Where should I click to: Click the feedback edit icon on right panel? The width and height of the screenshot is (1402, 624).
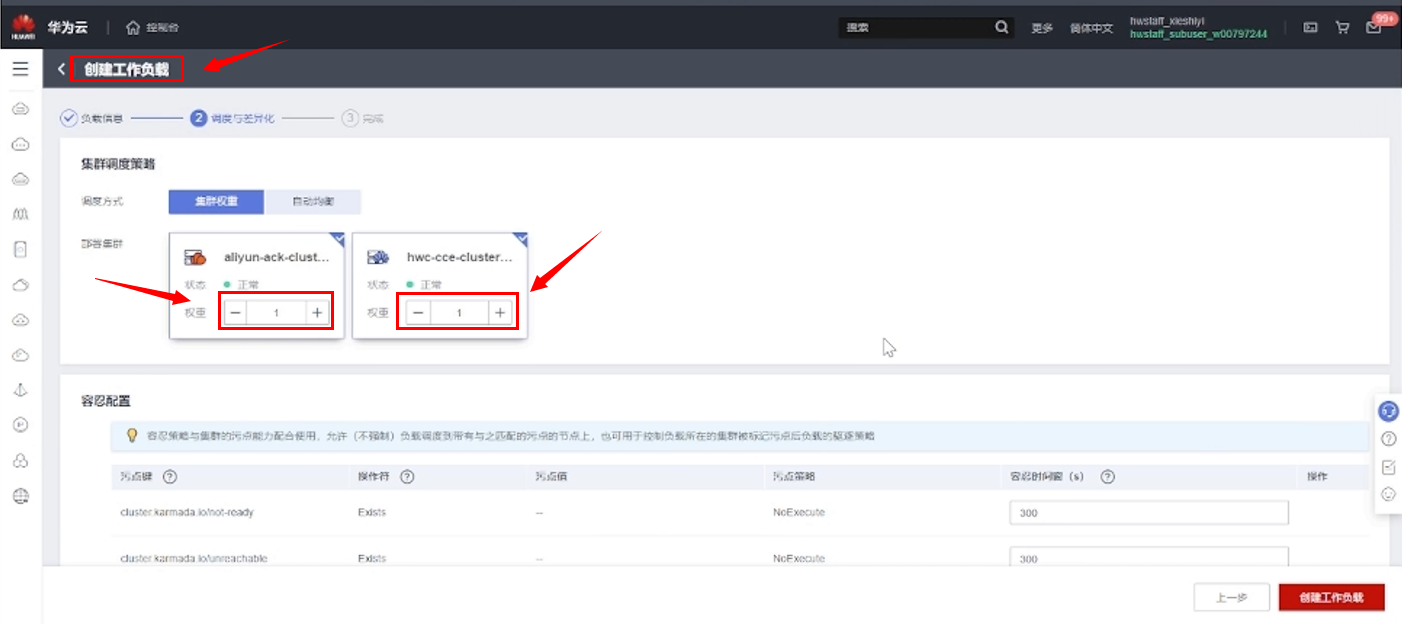(x=1388, y=467)
